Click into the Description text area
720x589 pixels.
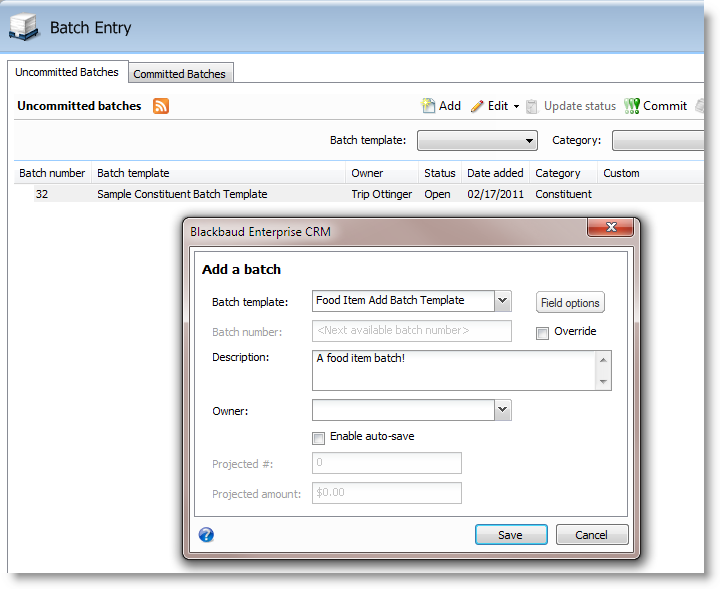(454, 370)
